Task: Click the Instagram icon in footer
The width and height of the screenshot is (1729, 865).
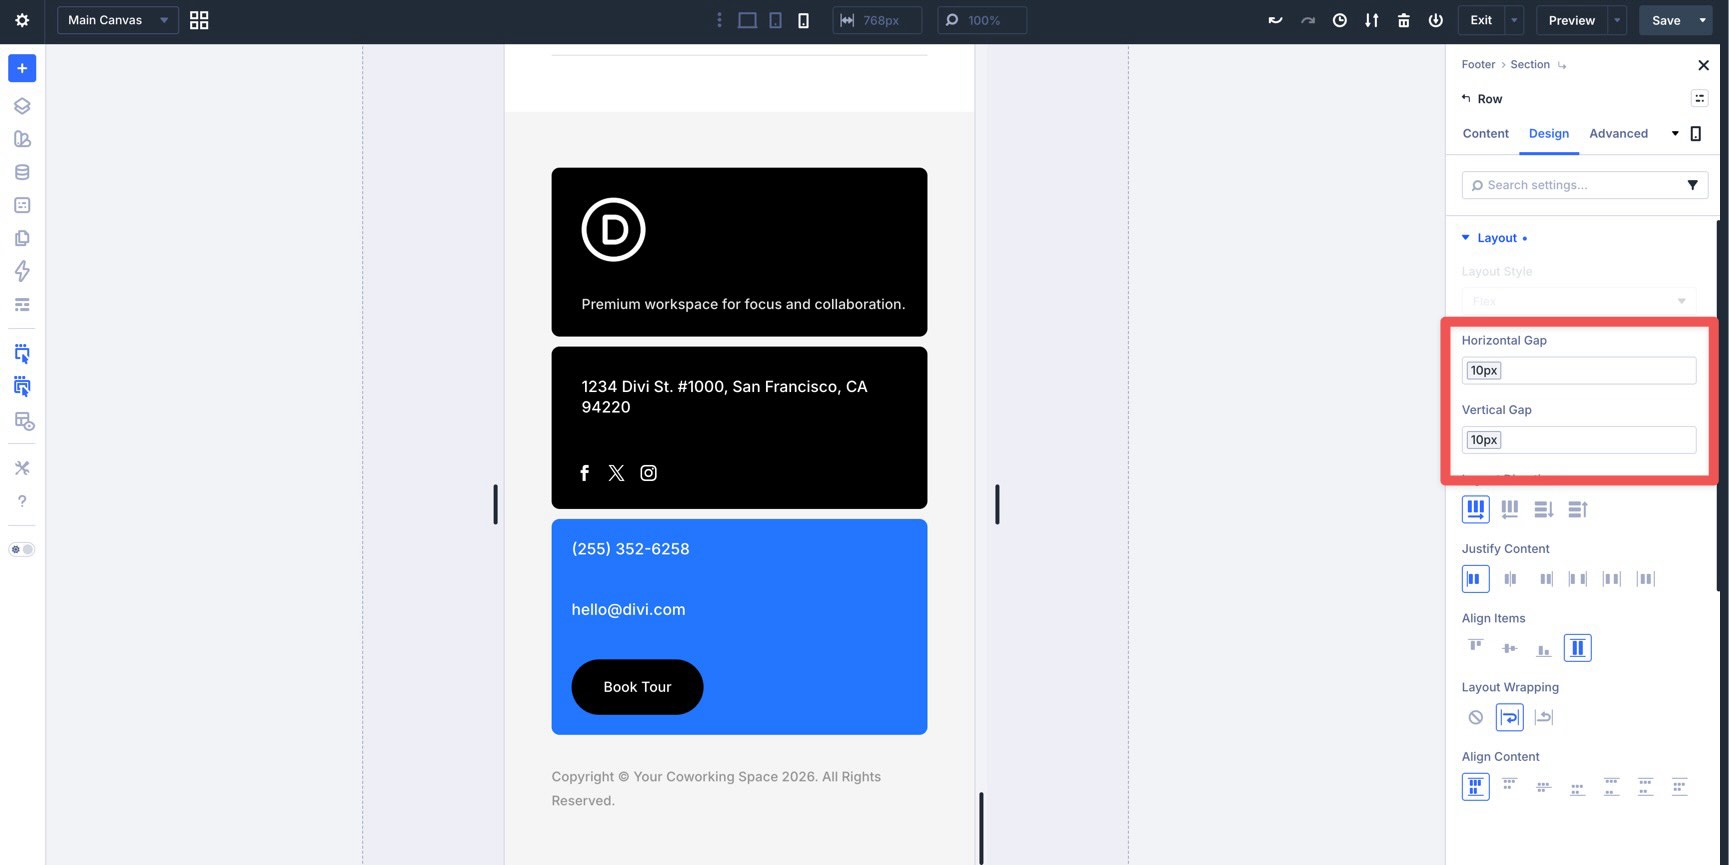Action: pyautogui.click(x=648, y=473)
